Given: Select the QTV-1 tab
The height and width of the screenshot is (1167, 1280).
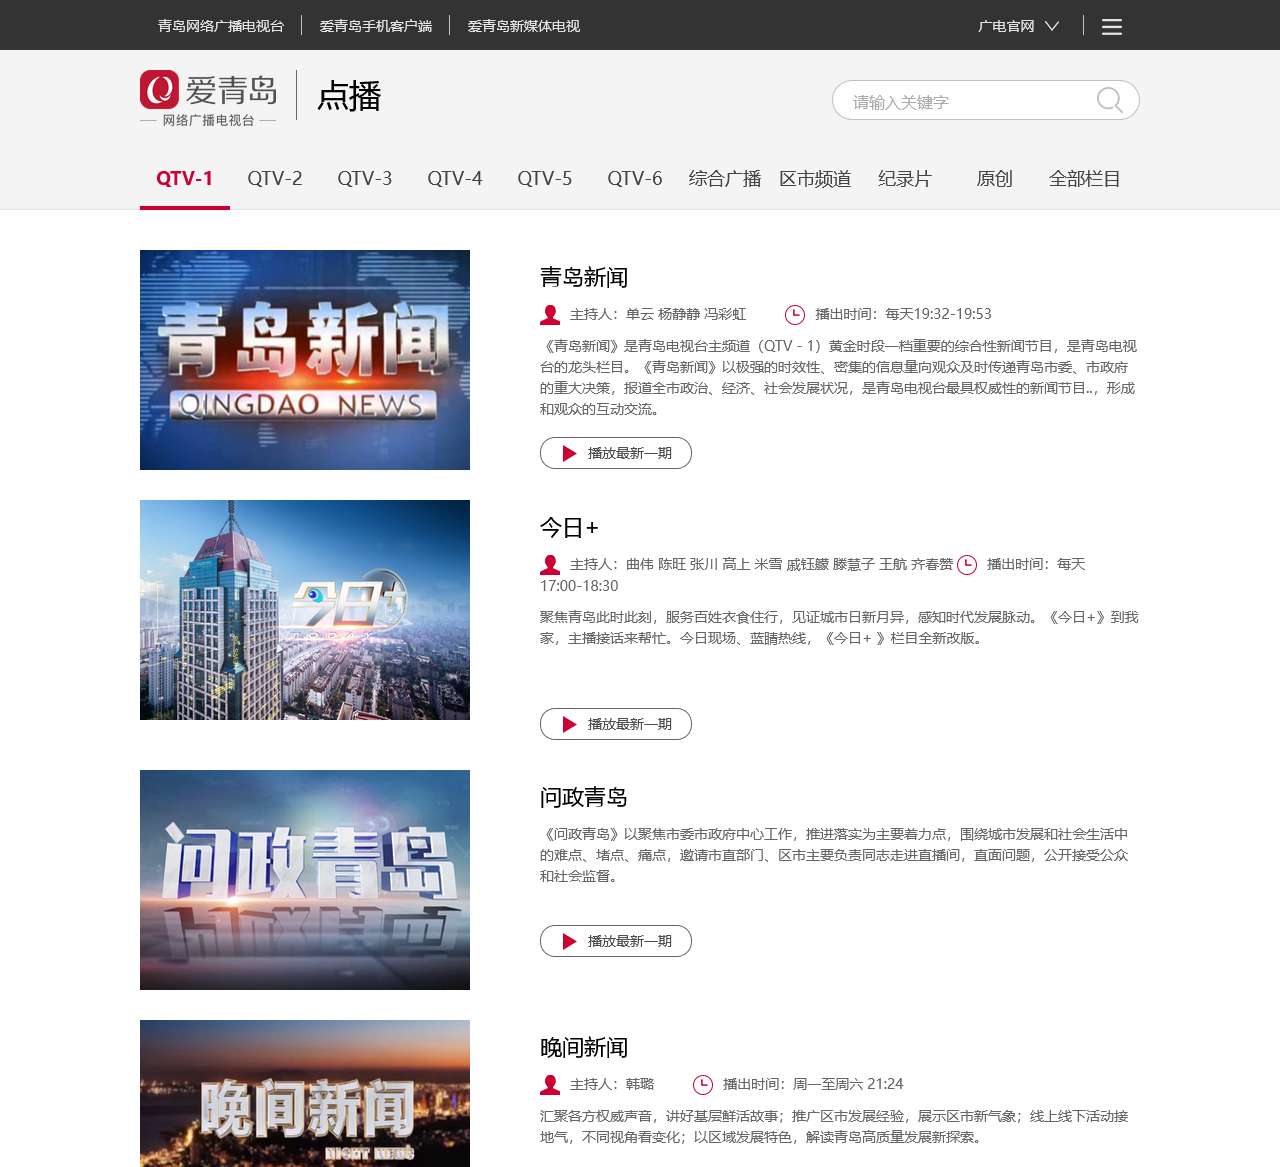Looking at the screenshot, I should click(185, 179).
